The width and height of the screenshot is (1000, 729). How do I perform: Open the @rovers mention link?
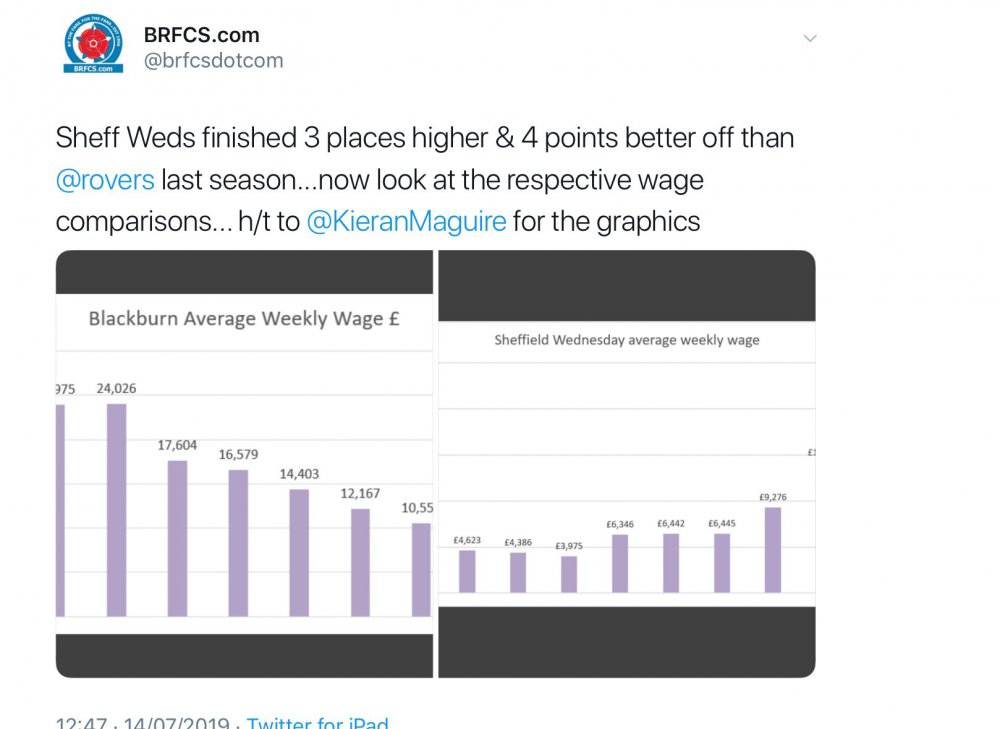click(105, 180)
